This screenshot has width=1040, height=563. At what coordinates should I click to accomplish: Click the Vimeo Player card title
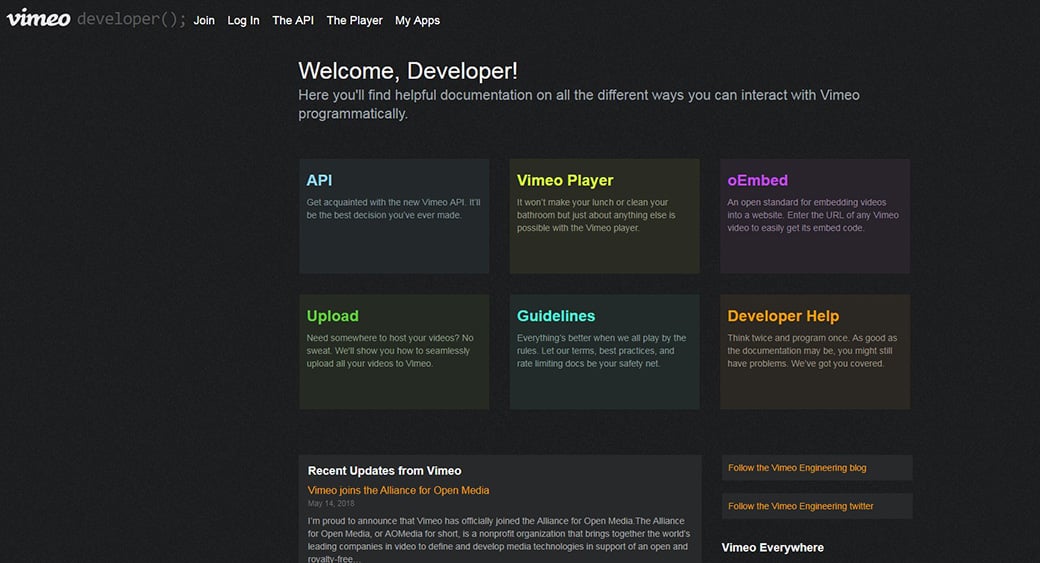(565, 181)
